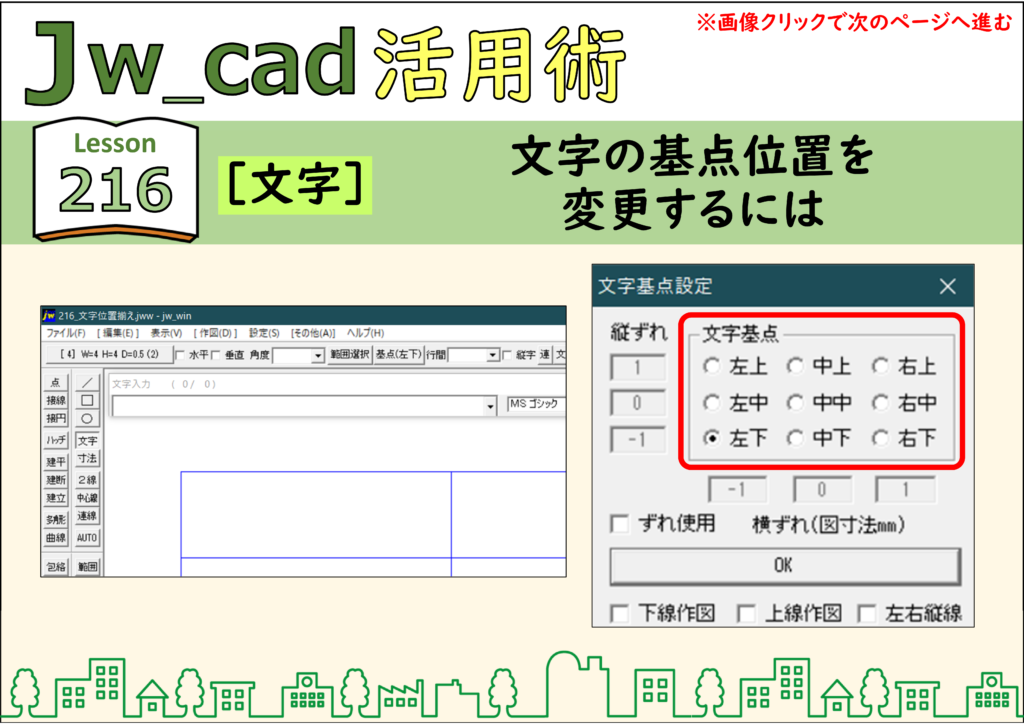1024x724 pixels.
Task: Click the [4] W=4 H=4 D=0.5 button
Action: pyautogui.click(x=110, y=354)
